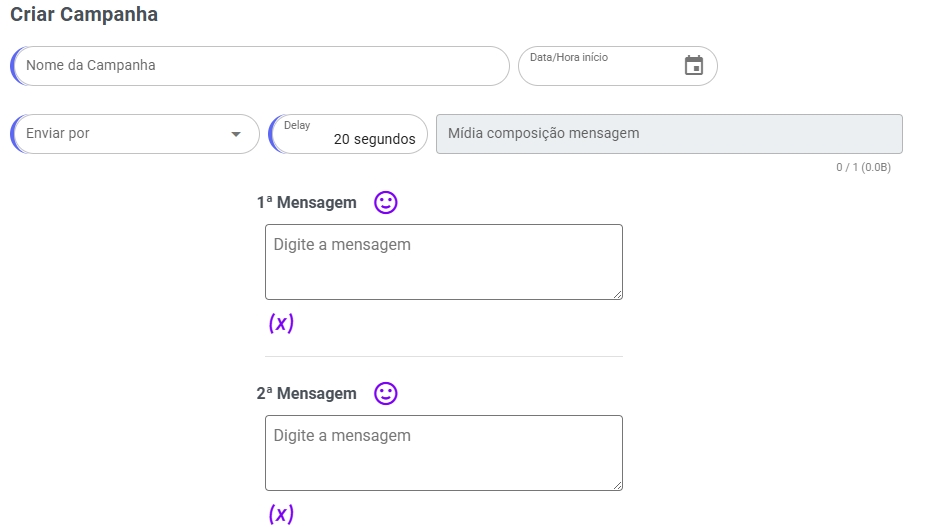Open the calendar date picker icon
This screenshot has width=927, height=527.
693,66
